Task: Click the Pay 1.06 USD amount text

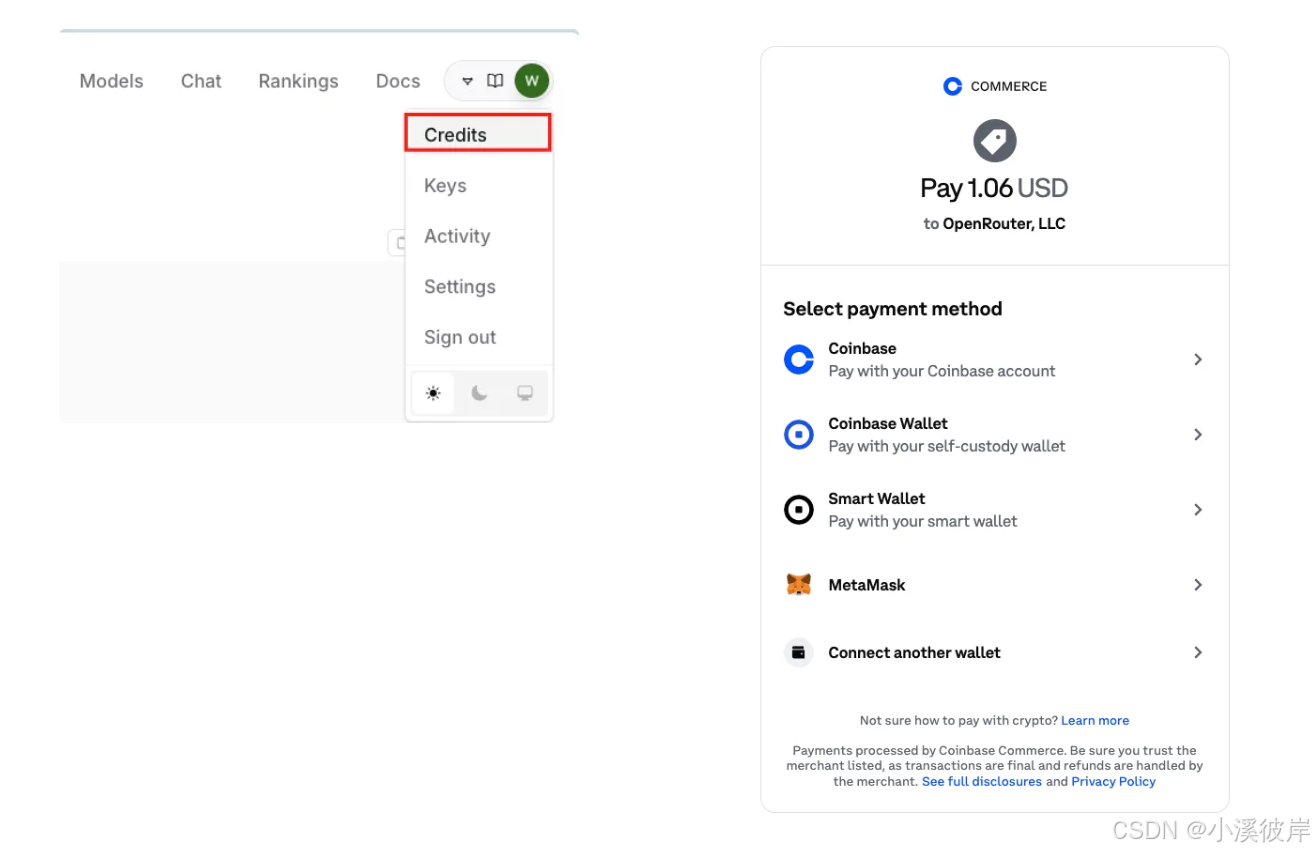Action: 994,188
